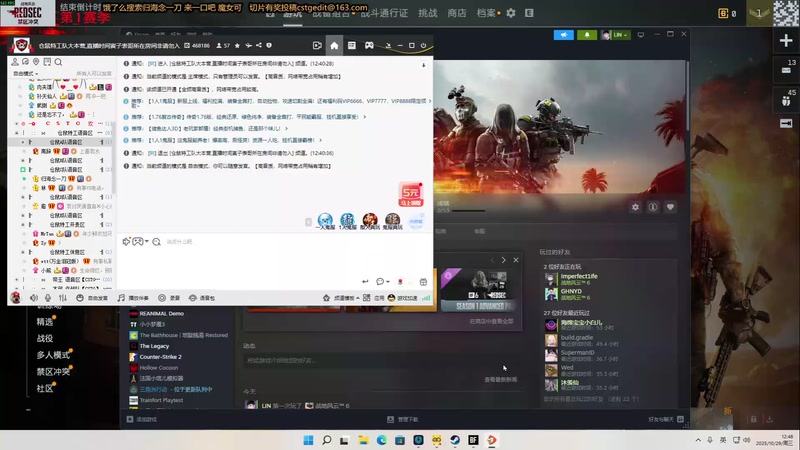This screenshot has width=800, height=450.
Task: Select Counter-Strike 2 in Steam library
Action: click(160, 357)
